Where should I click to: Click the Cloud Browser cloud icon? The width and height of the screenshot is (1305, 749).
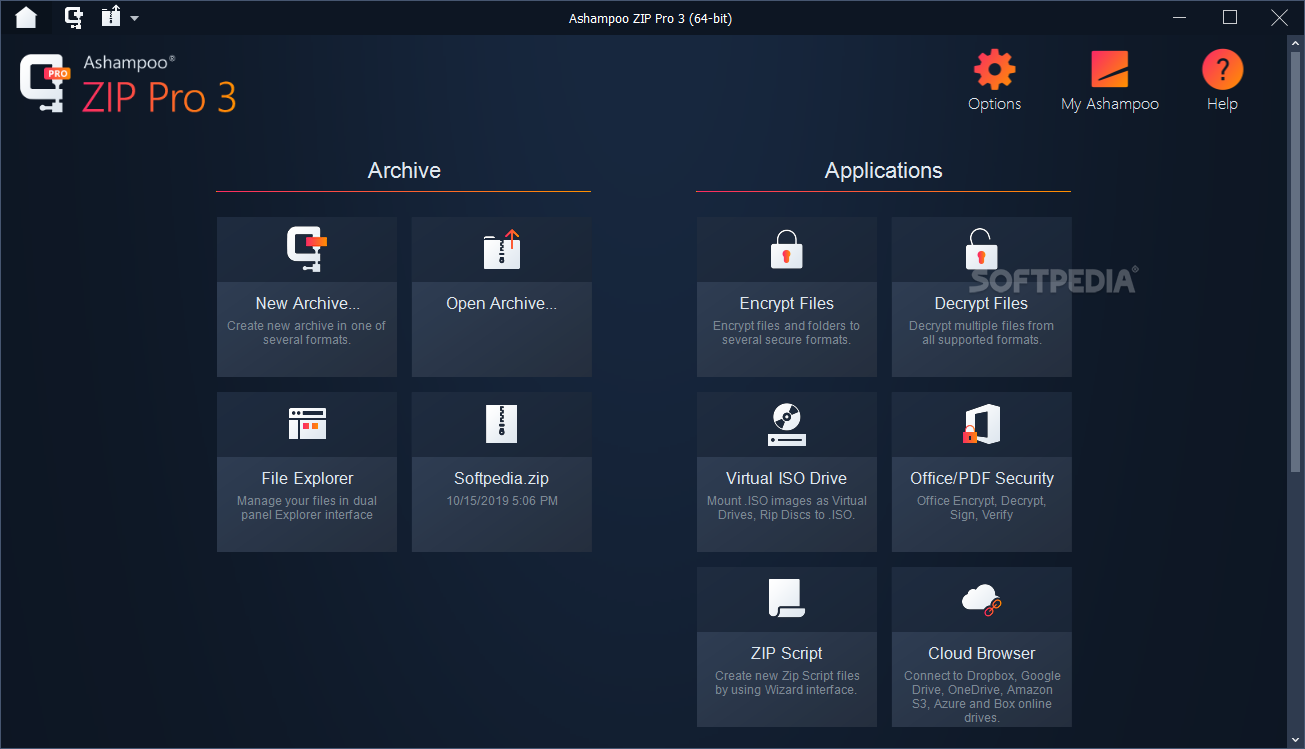(x=981, y=599)
